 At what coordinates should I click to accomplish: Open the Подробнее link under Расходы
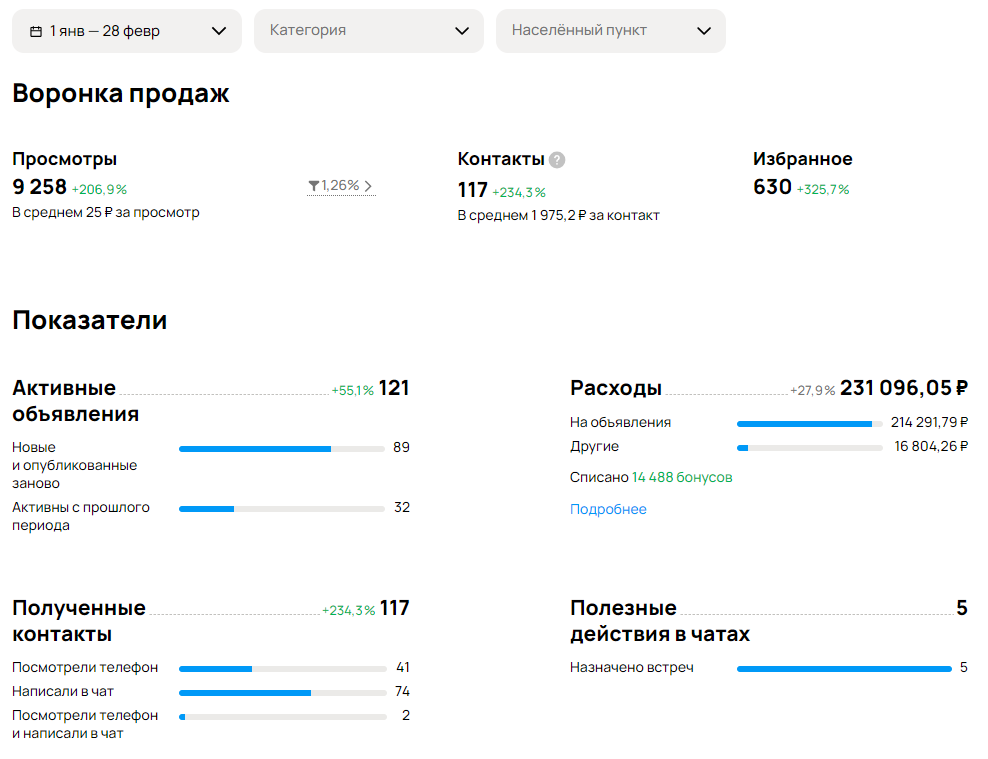pyautogui.click(x=608, y=509)
